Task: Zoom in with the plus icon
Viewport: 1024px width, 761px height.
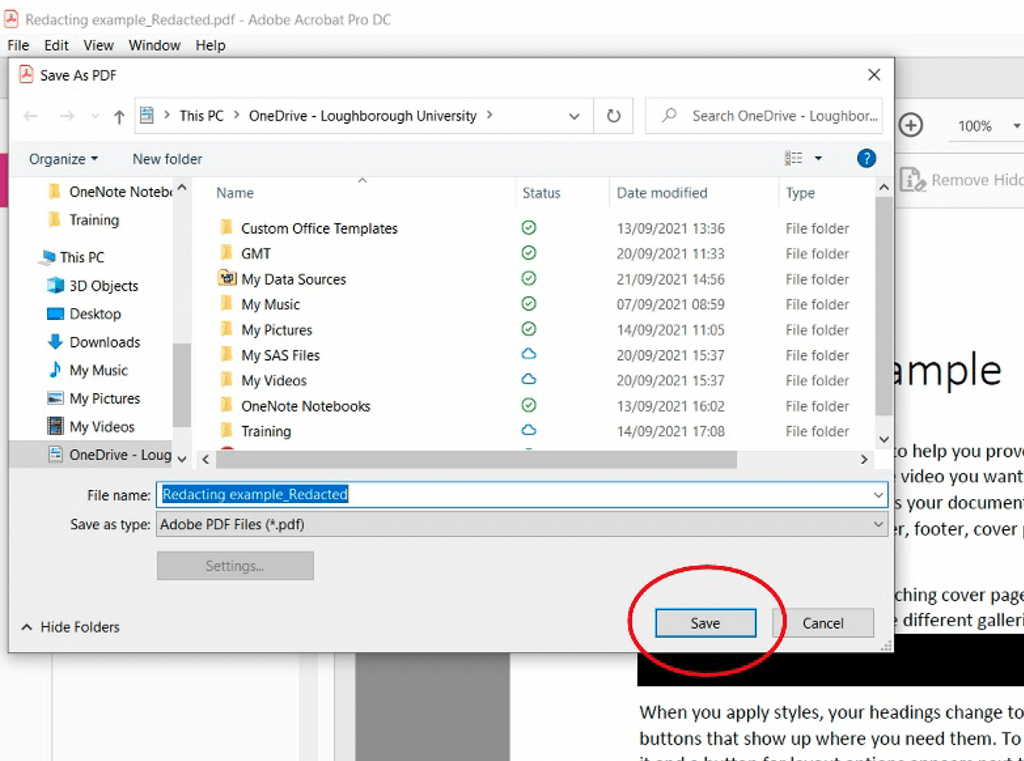Action: point(910,125)
